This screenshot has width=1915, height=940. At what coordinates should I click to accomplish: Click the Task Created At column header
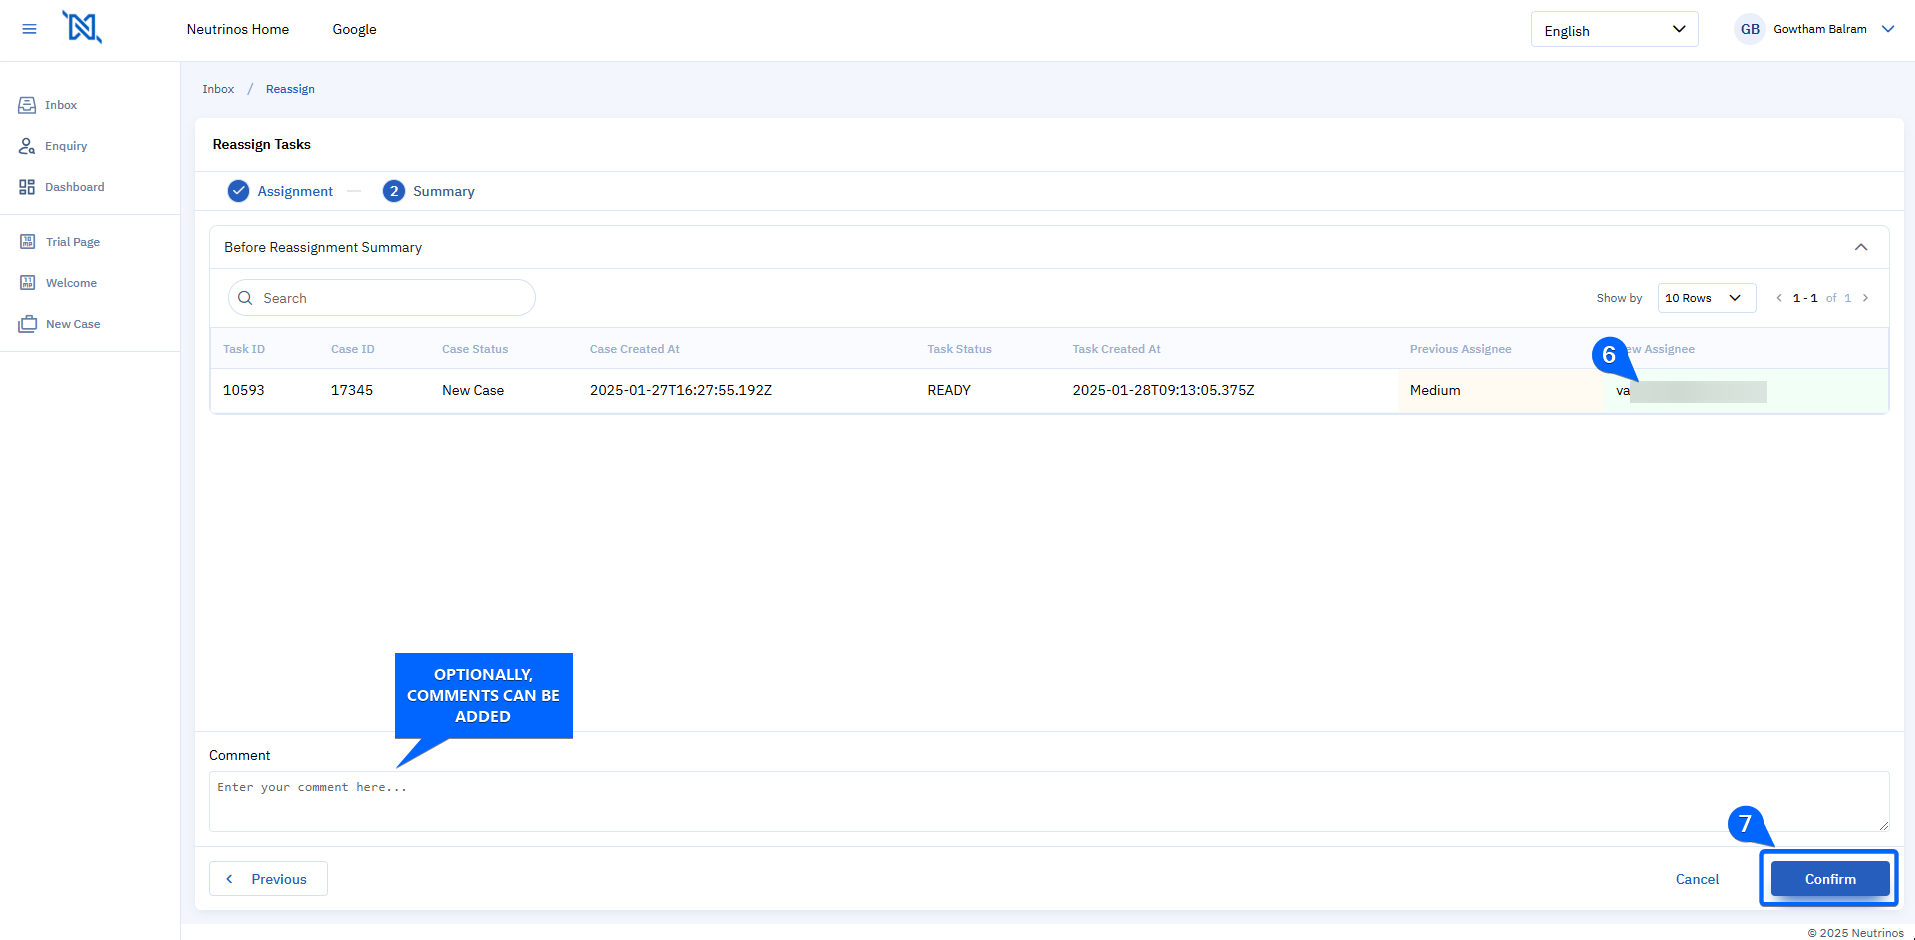coord(1116,349)
